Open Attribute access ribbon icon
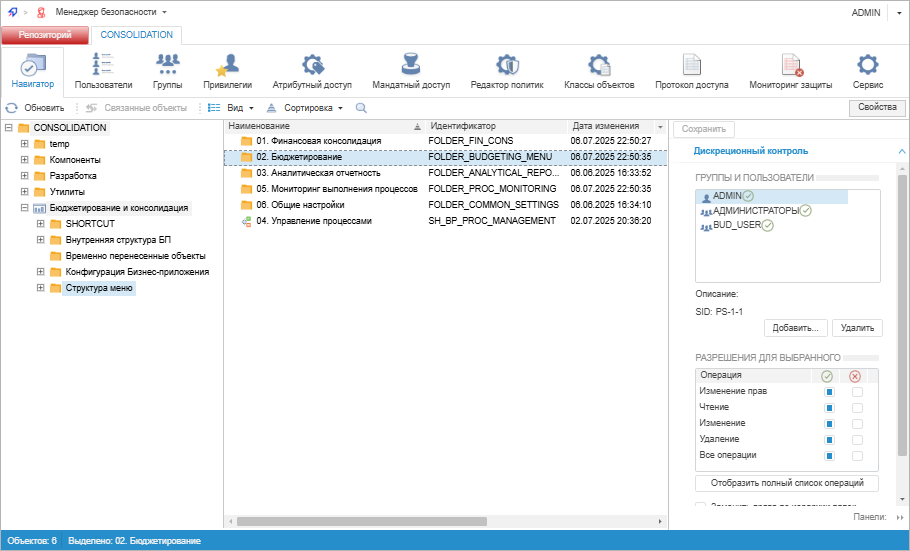Viewport: 910px width, 551px height. 312,64
